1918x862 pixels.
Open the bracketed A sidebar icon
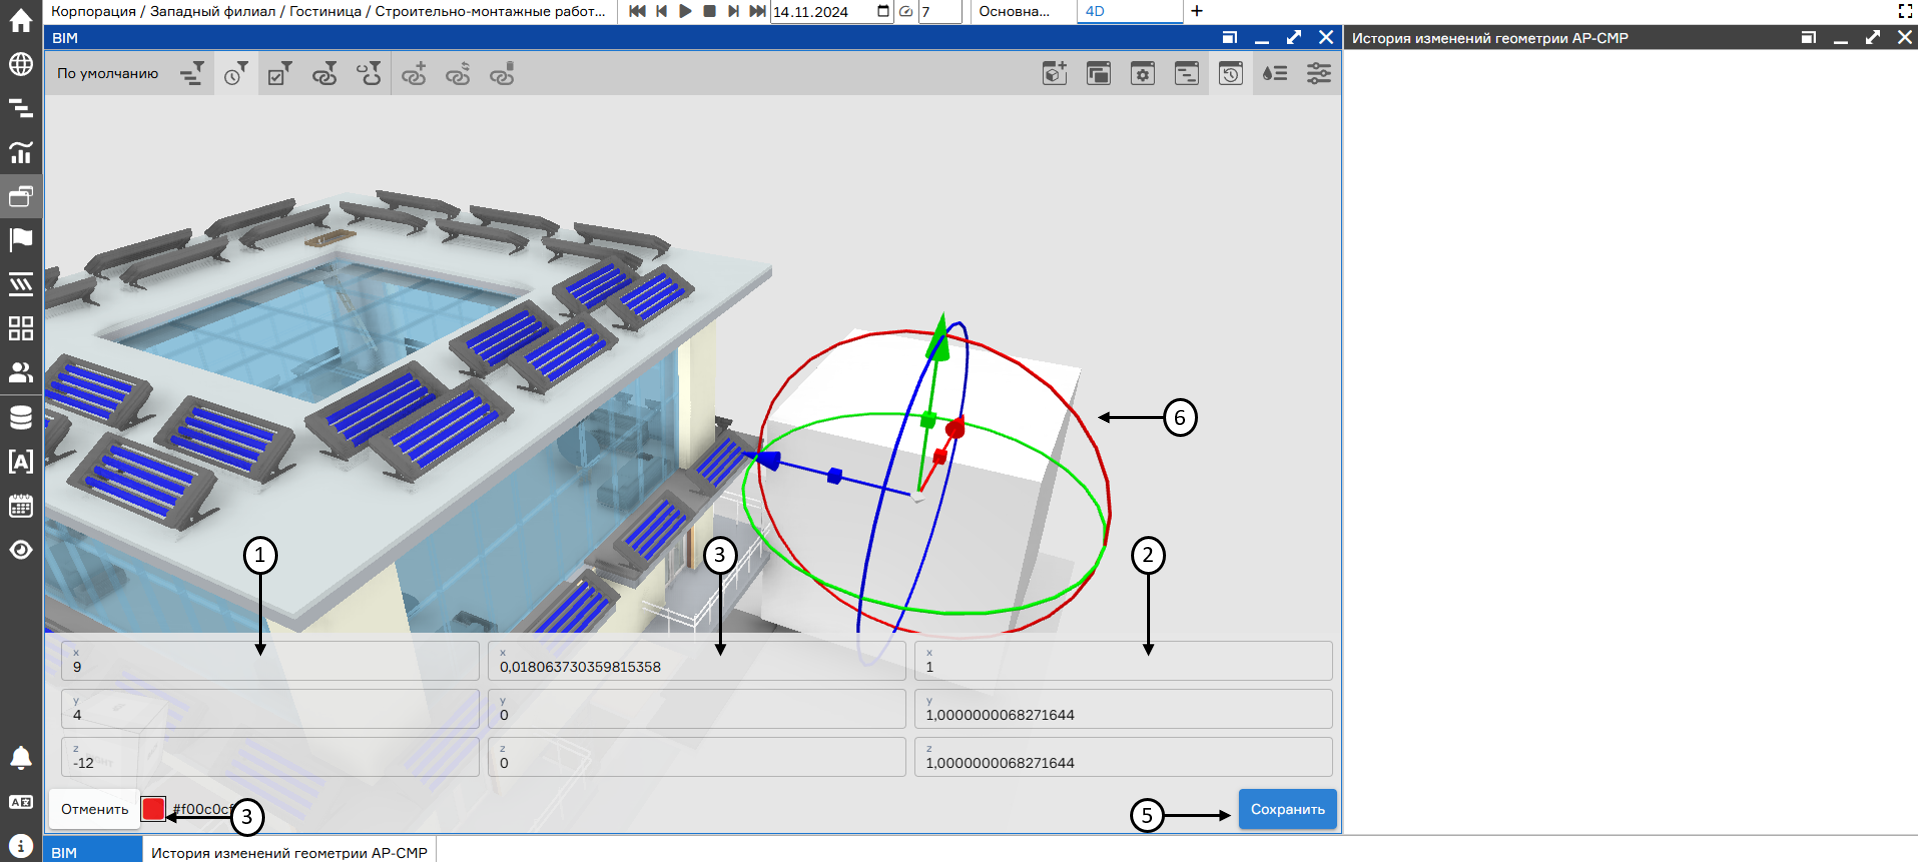(x=21, y=461)
